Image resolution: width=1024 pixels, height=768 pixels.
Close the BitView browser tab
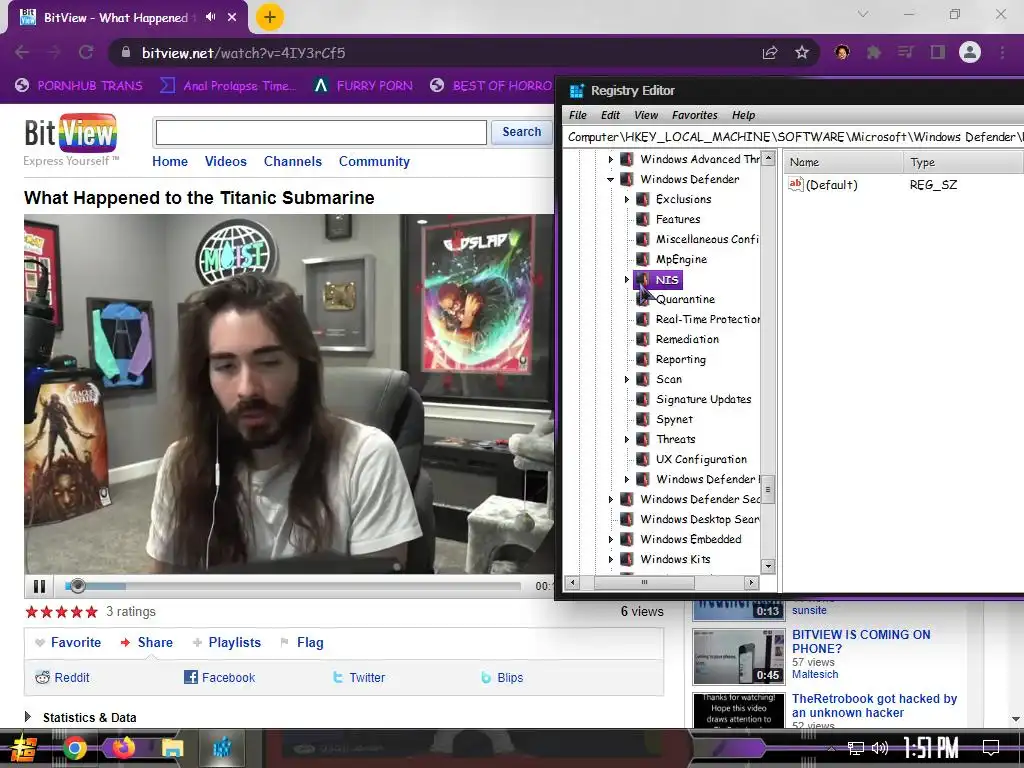point(232,18)
